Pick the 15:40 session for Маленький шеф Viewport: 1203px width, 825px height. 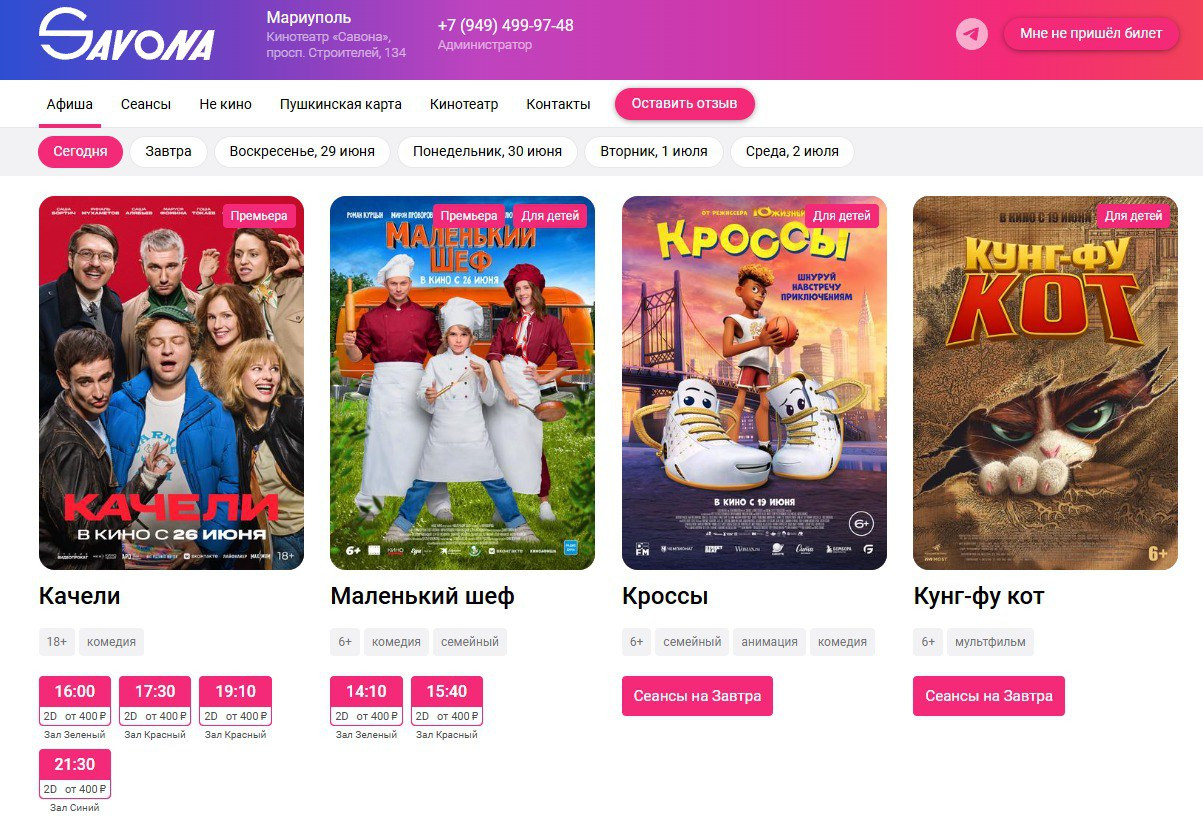click(446, 701)
